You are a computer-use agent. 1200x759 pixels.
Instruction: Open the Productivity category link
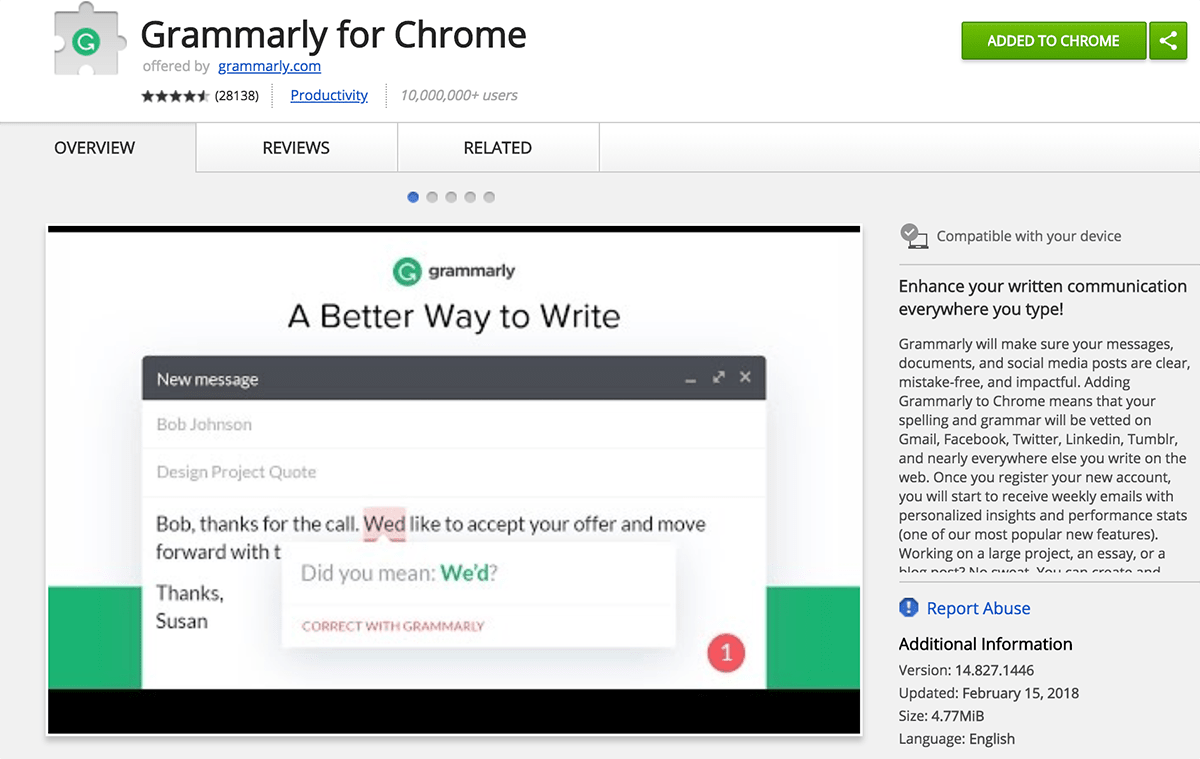point(329,95)
